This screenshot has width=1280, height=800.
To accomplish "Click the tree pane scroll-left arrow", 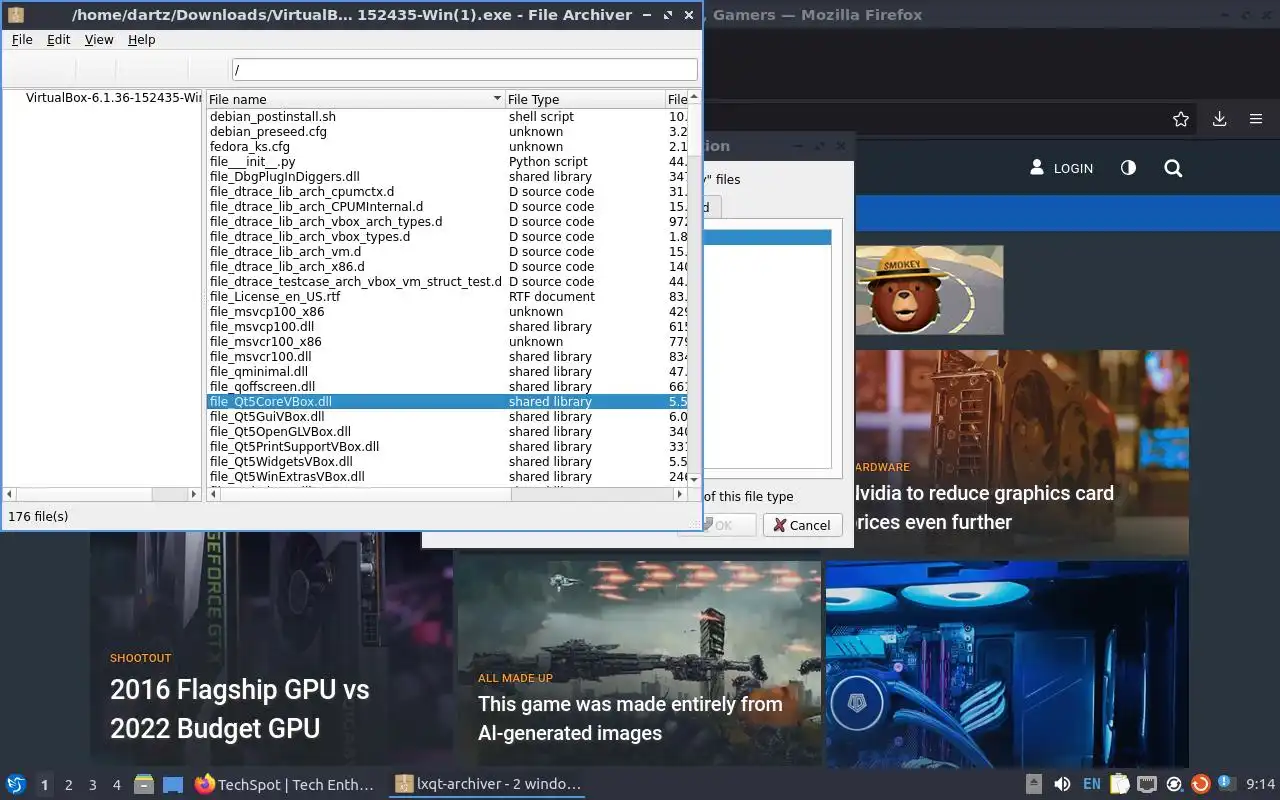I will click(x=10, y=494).
